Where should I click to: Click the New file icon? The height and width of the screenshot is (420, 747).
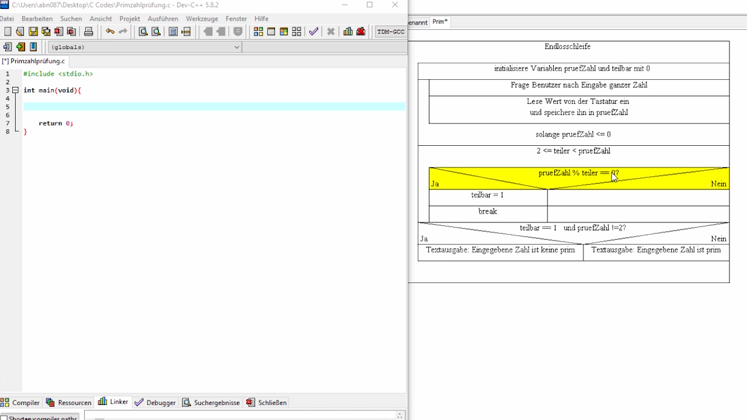click(x=8, y=32)
